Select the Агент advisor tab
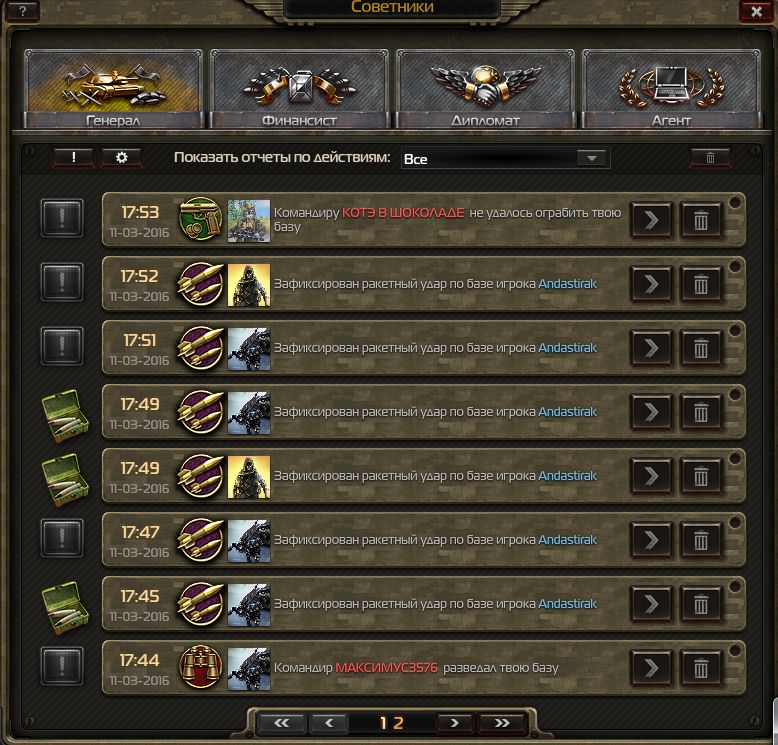The height and width of the screenshot is (745, 778). (671, 89)
